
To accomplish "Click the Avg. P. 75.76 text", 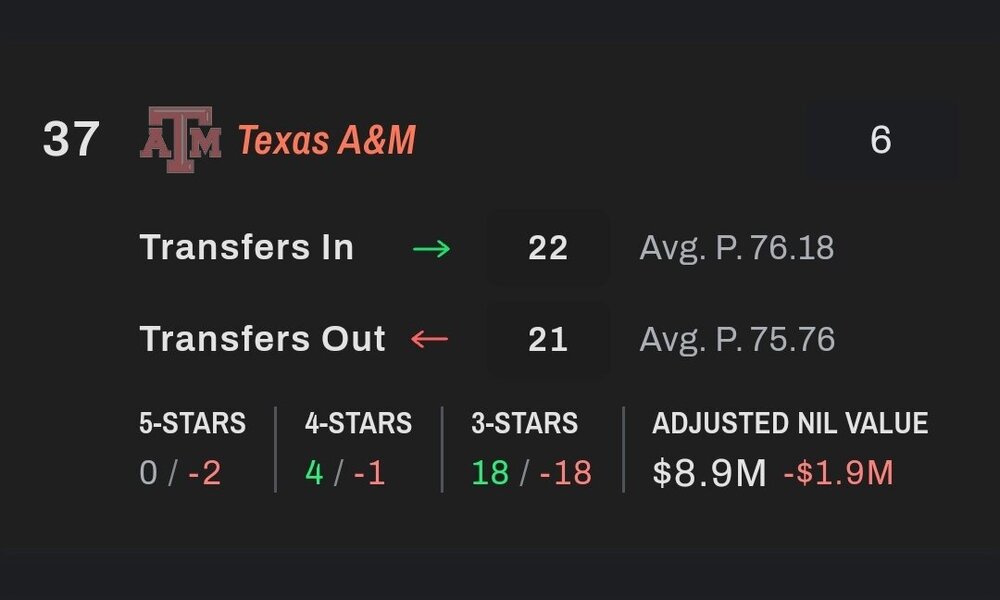I will pyautogui.click(x=737, y=340).
